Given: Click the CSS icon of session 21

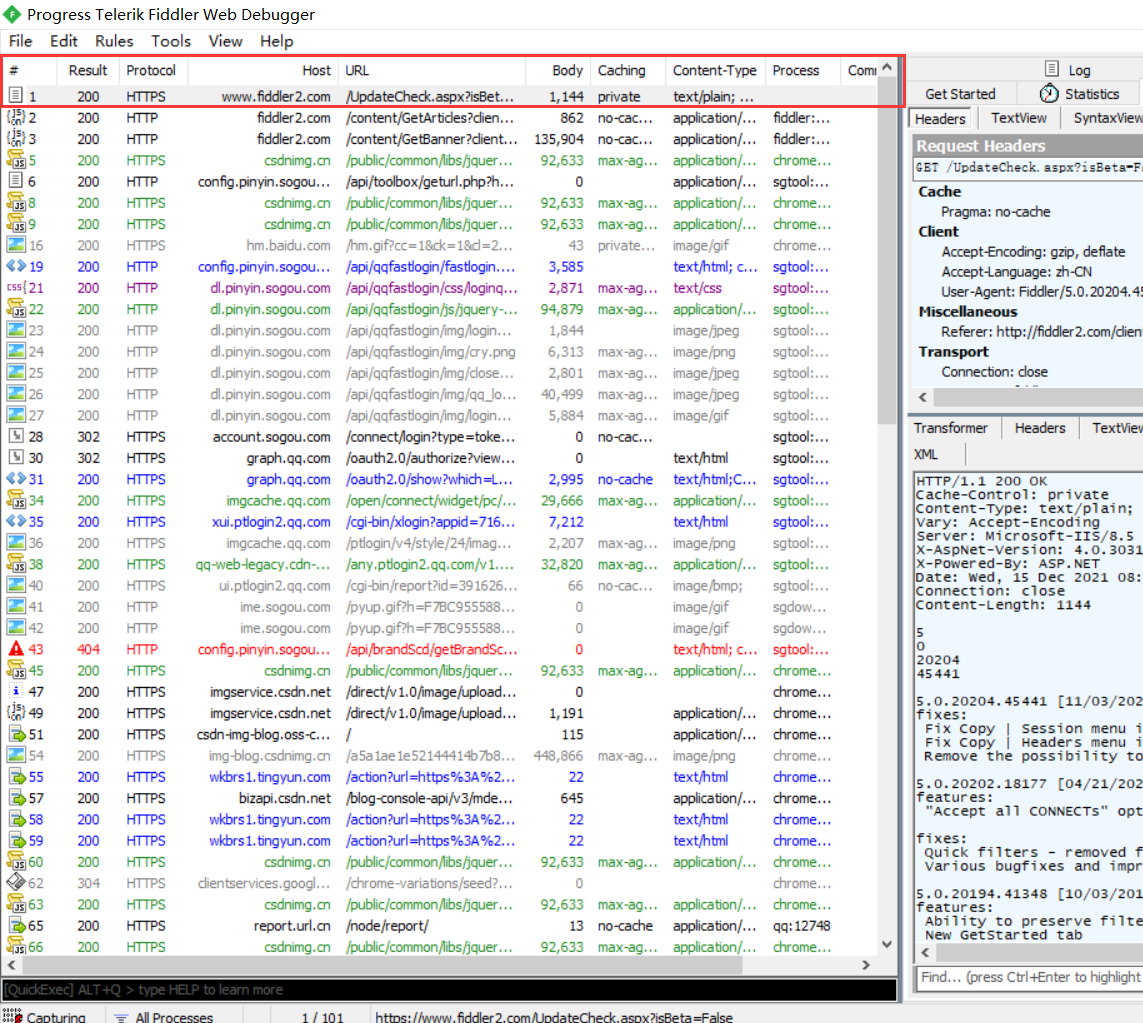Looking at the screenshot, I should pyautogui.click(x=15, y=287).
